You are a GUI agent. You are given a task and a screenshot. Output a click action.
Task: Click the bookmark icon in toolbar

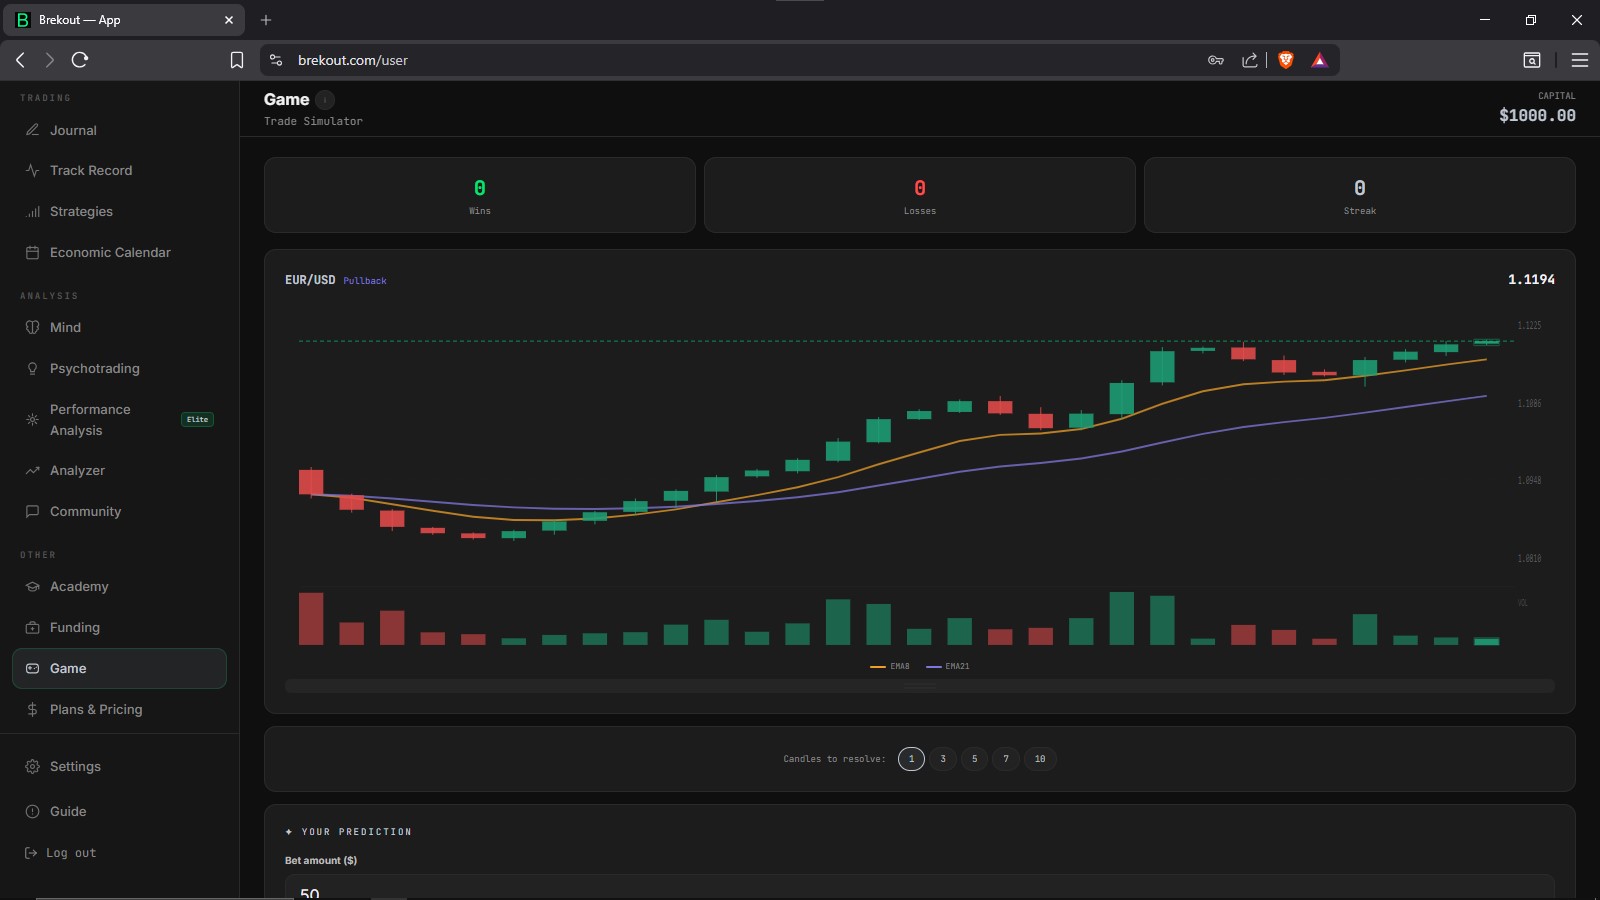pos(237,60)
